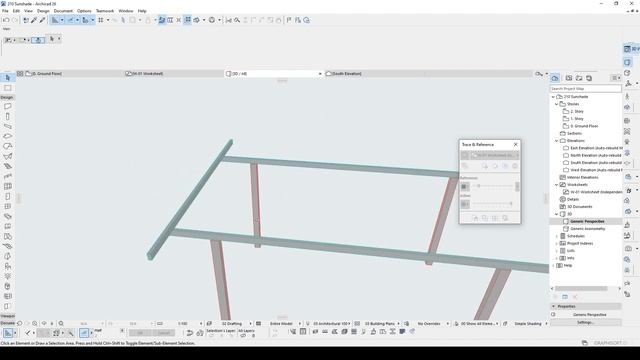Select the Beam tool in the toolbox
The image size is (640, 360).
coord(7,126)
